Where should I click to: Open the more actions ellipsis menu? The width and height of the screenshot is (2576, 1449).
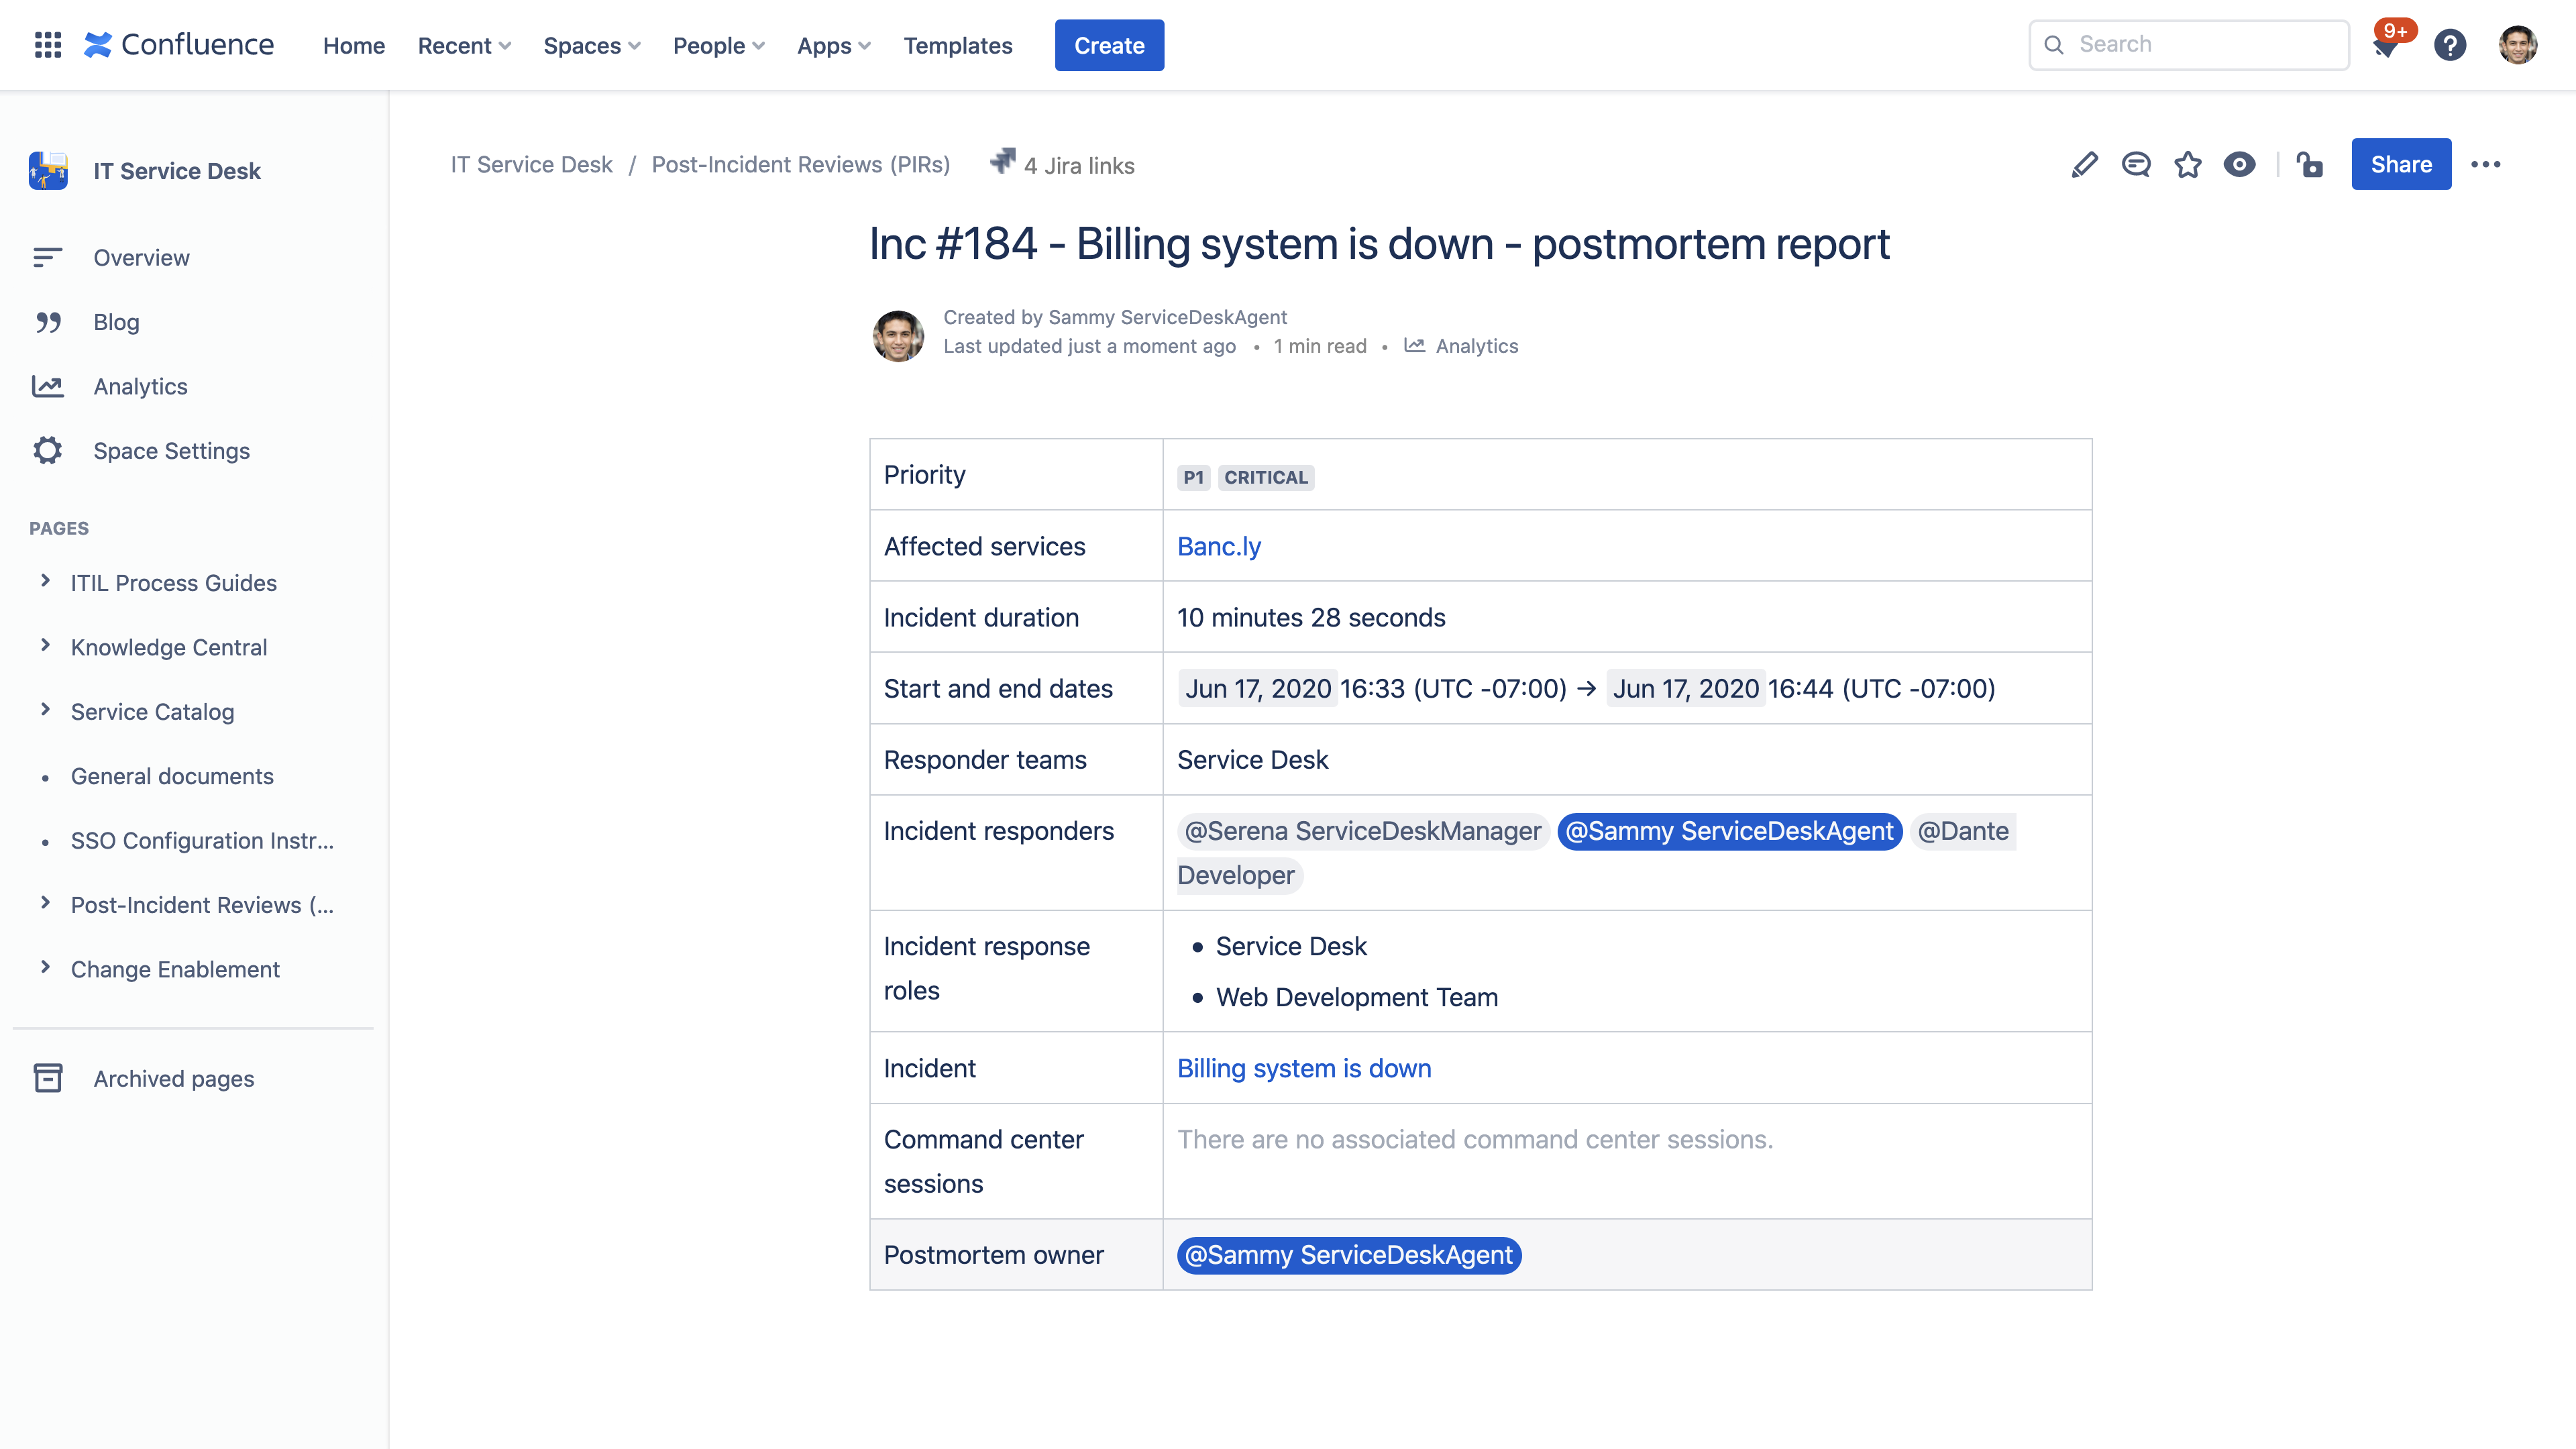[2486, 165]
